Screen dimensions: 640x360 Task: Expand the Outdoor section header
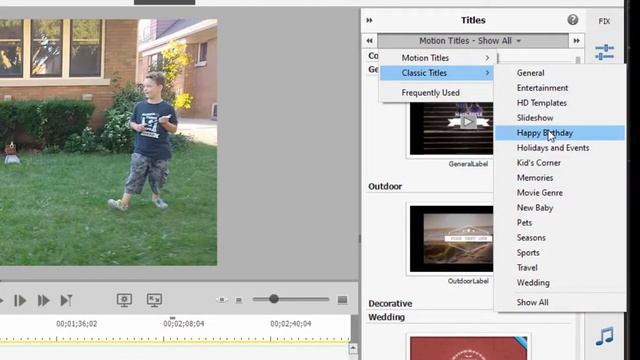[x=385, y=187]
